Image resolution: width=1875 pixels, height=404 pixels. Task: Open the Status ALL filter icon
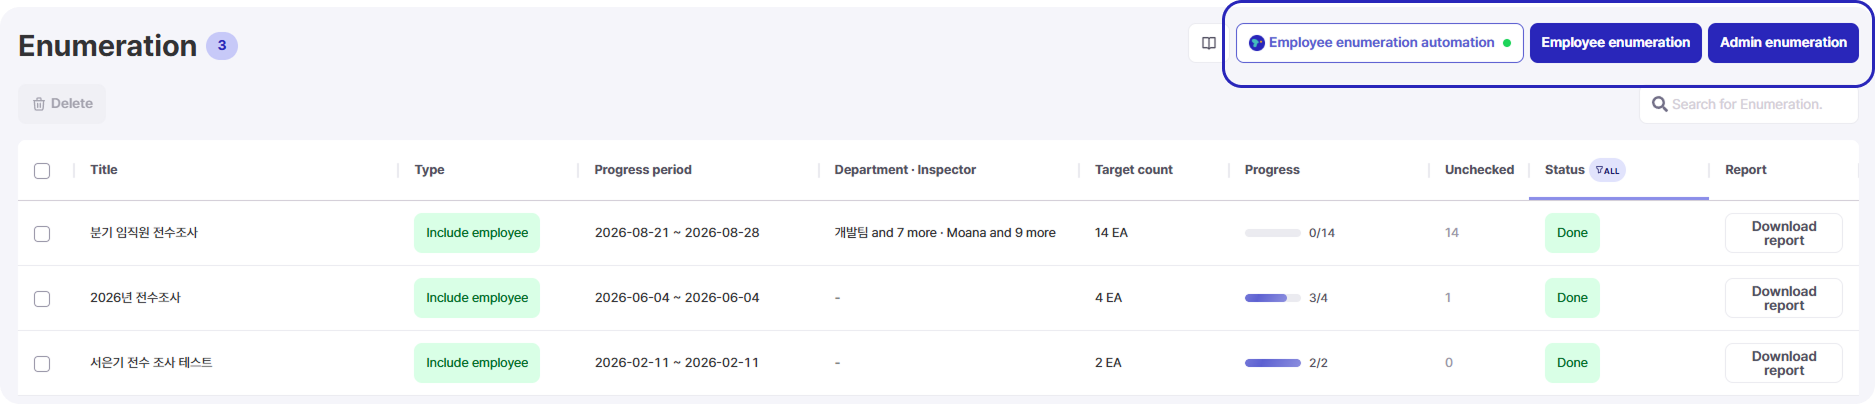1609,170
